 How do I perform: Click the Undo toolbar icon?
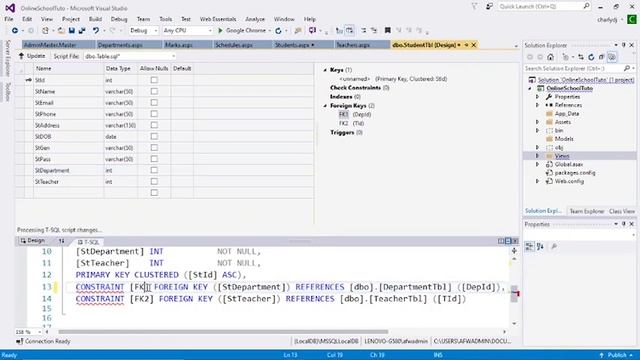pyautogui.click(x=96, y=31)
